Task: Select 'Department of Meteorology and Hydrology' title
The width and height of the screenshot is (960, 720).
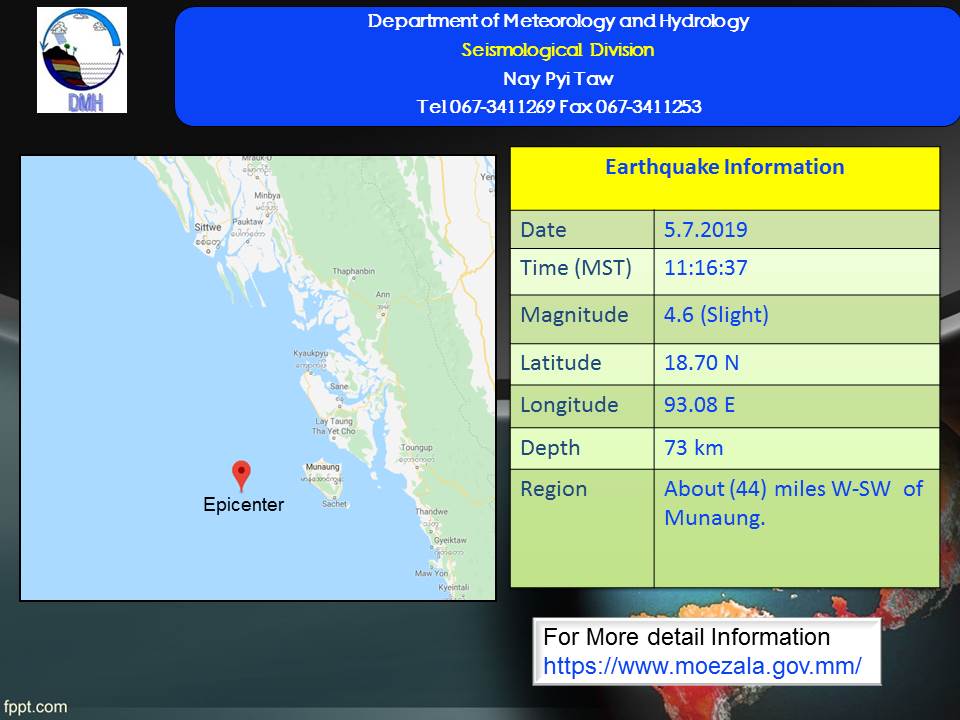Action: (558, 21)
